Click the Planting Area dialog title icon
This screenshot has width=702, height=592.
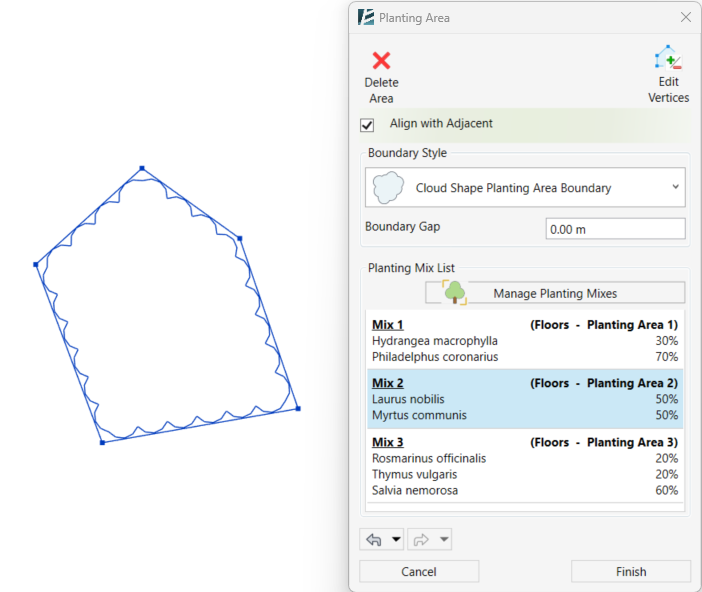(366, 17)
